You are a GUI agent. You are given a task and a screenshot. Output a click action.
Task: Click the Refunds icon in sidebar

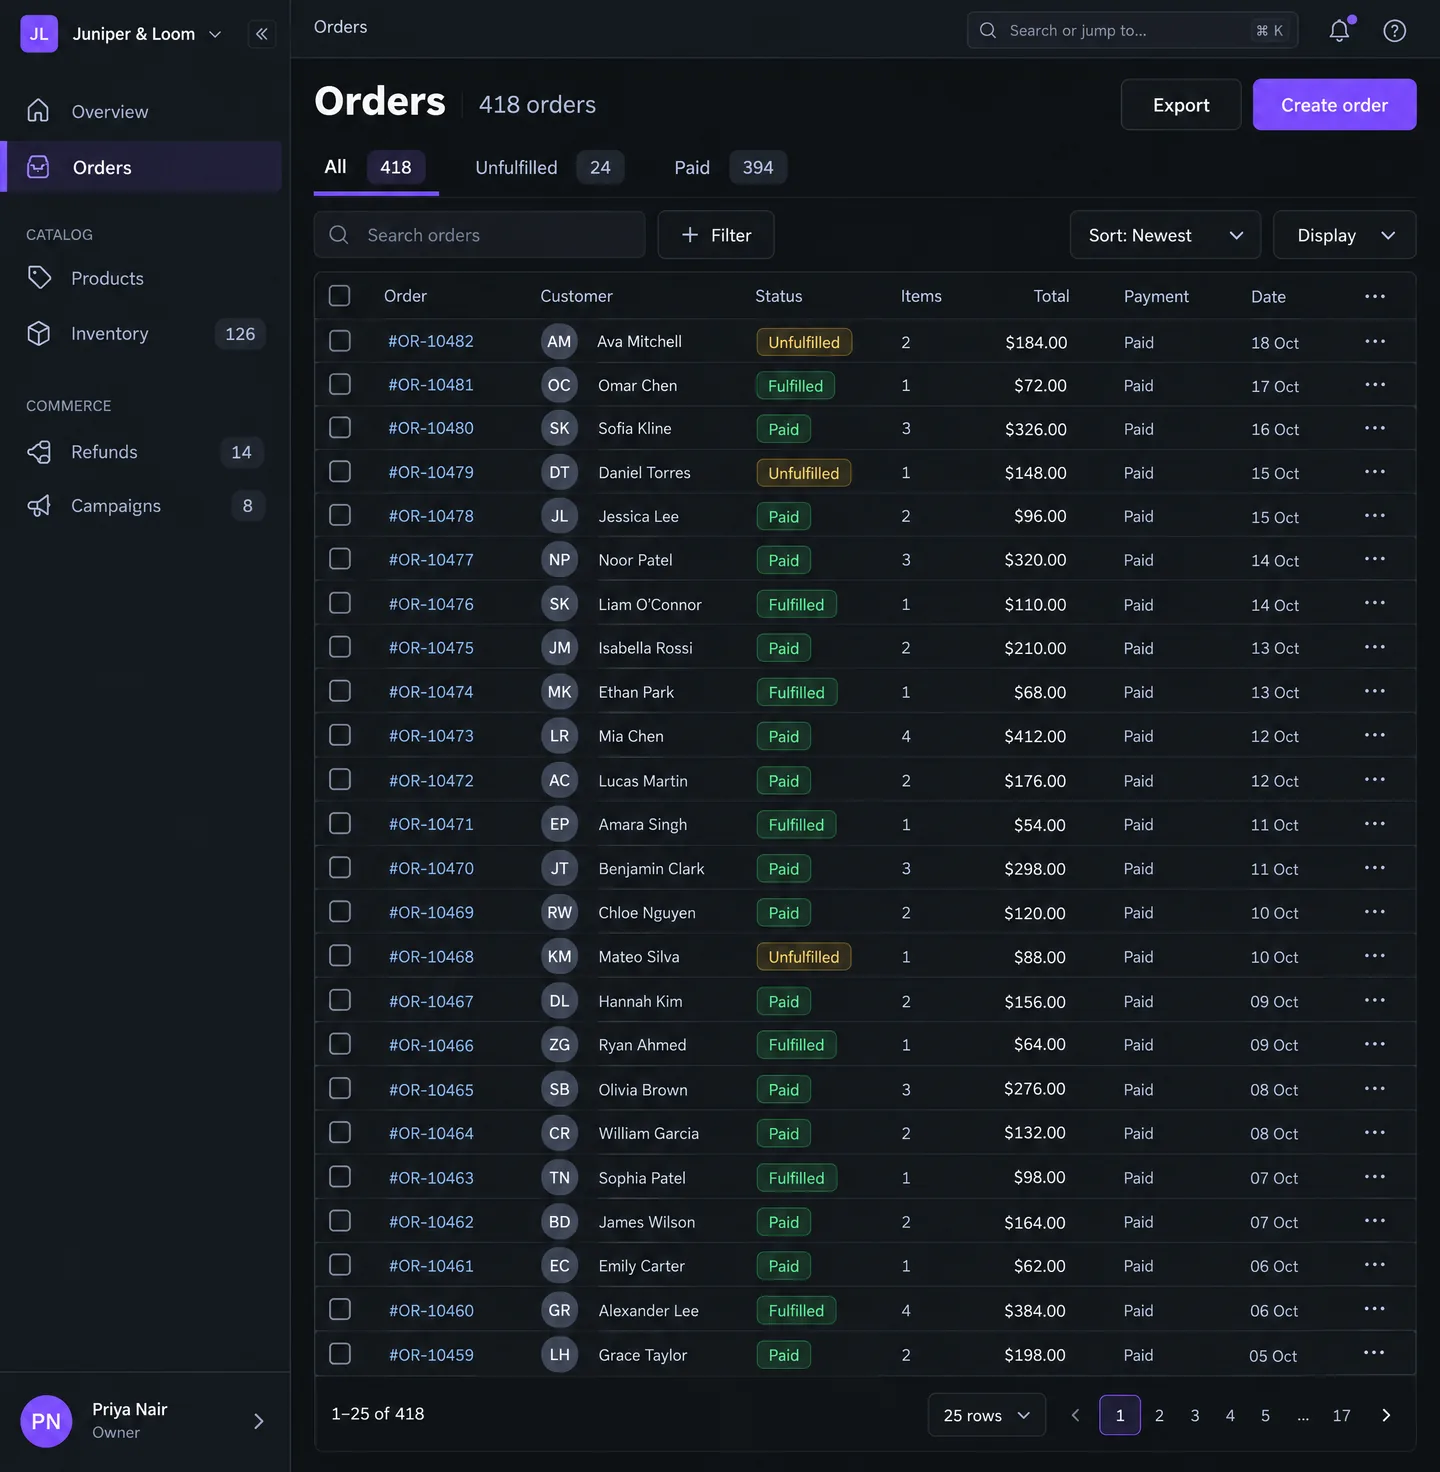[x=39, y=452]
